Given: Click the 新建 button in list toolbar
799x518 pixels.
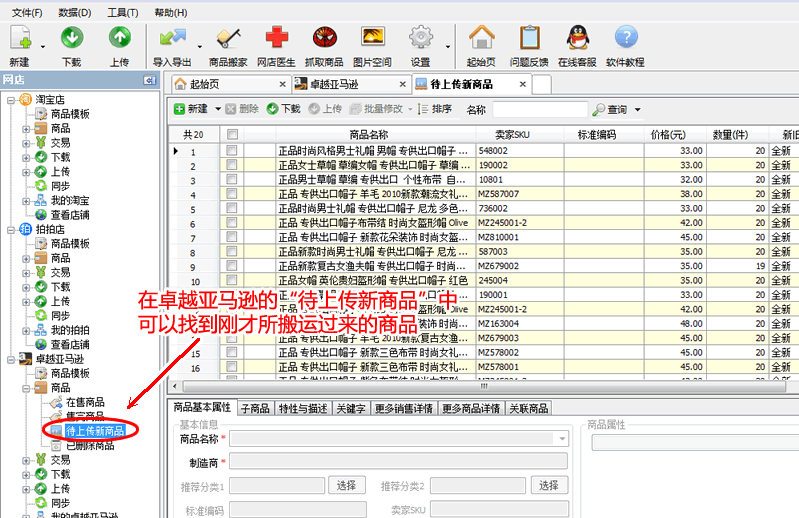Looking at the screenshot, I should pyautogui.click(x=192, y=109).
